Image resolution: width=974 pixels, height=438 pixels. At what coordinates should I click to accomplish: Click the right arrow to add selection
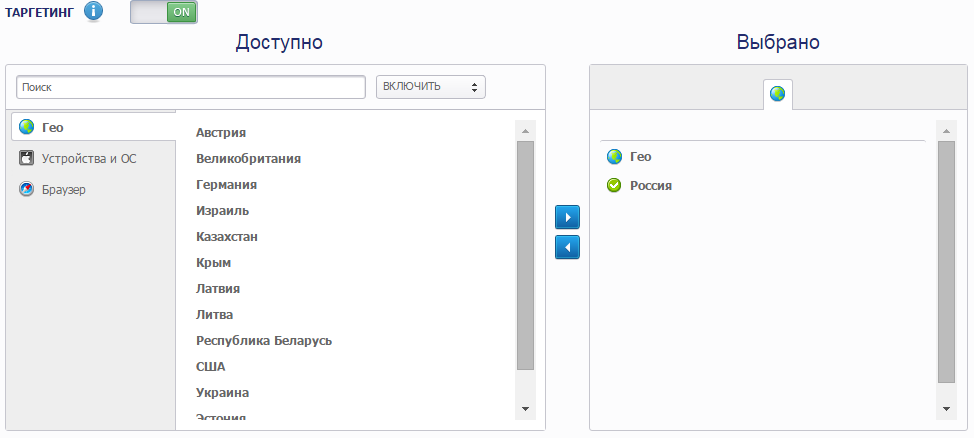click(567, 217)
